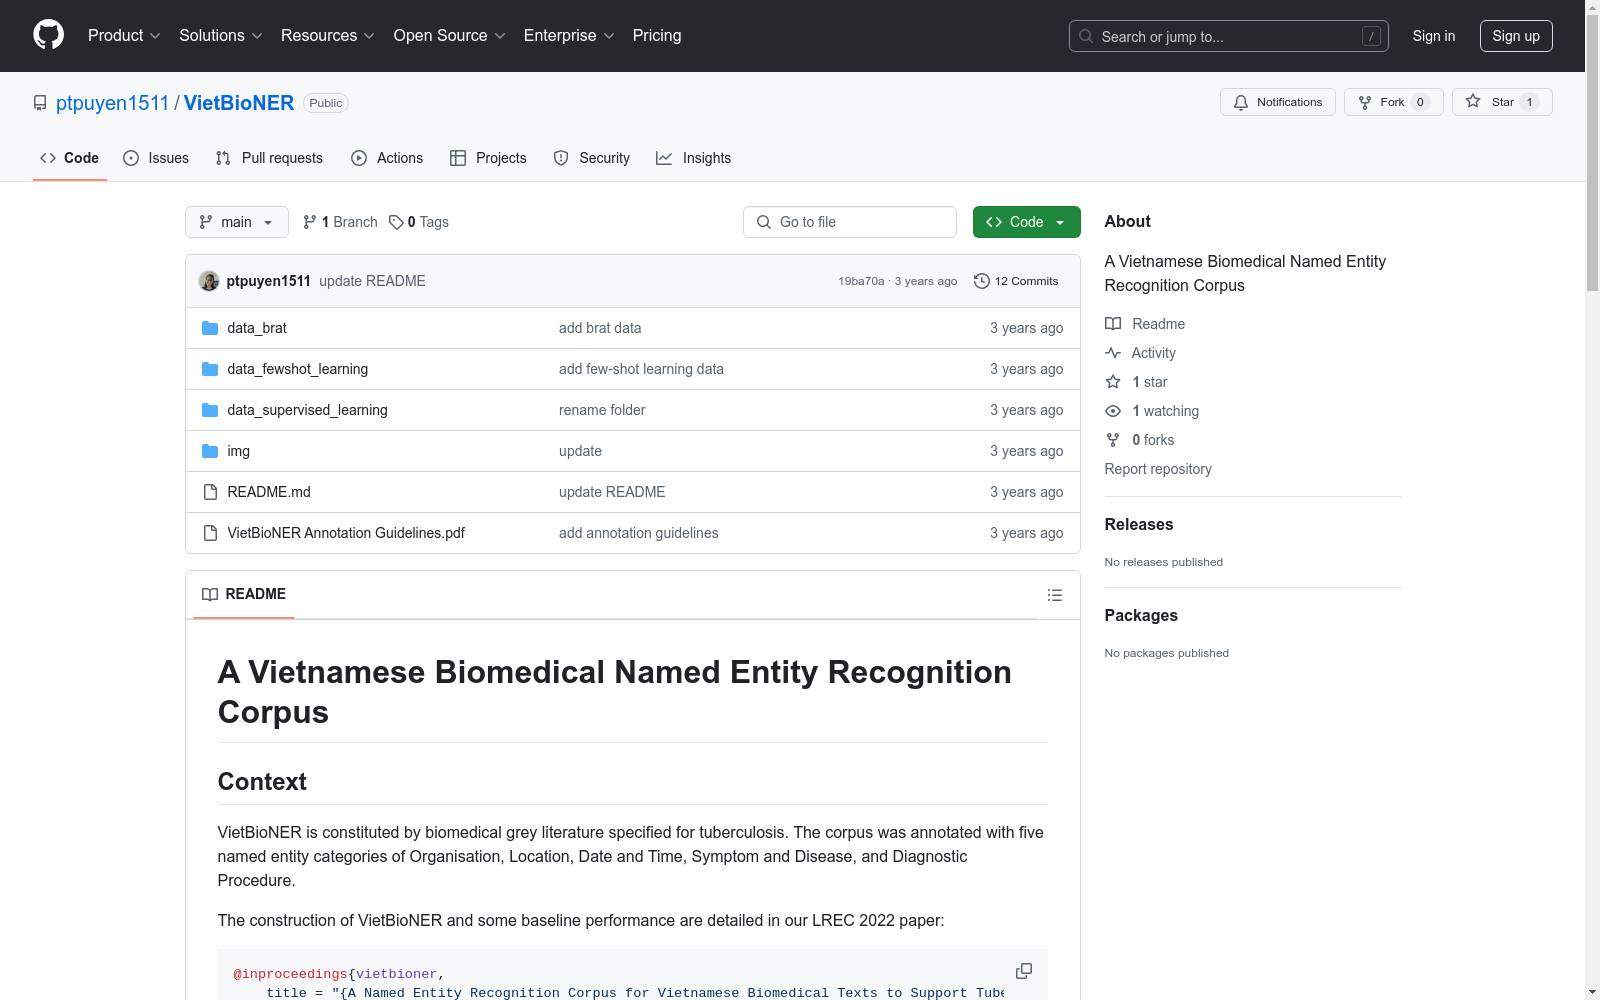Open the add brat data commit
Viewport: 1600px width, 1000px height.
click(600, 328)
